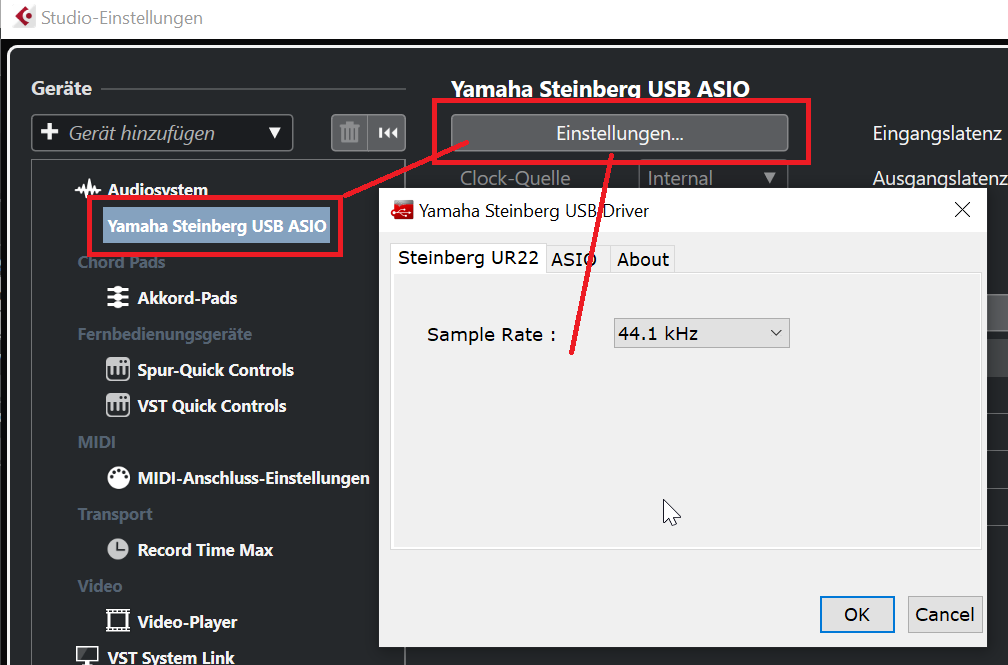Click the Ausgangslatenz label

pos(939,178)
